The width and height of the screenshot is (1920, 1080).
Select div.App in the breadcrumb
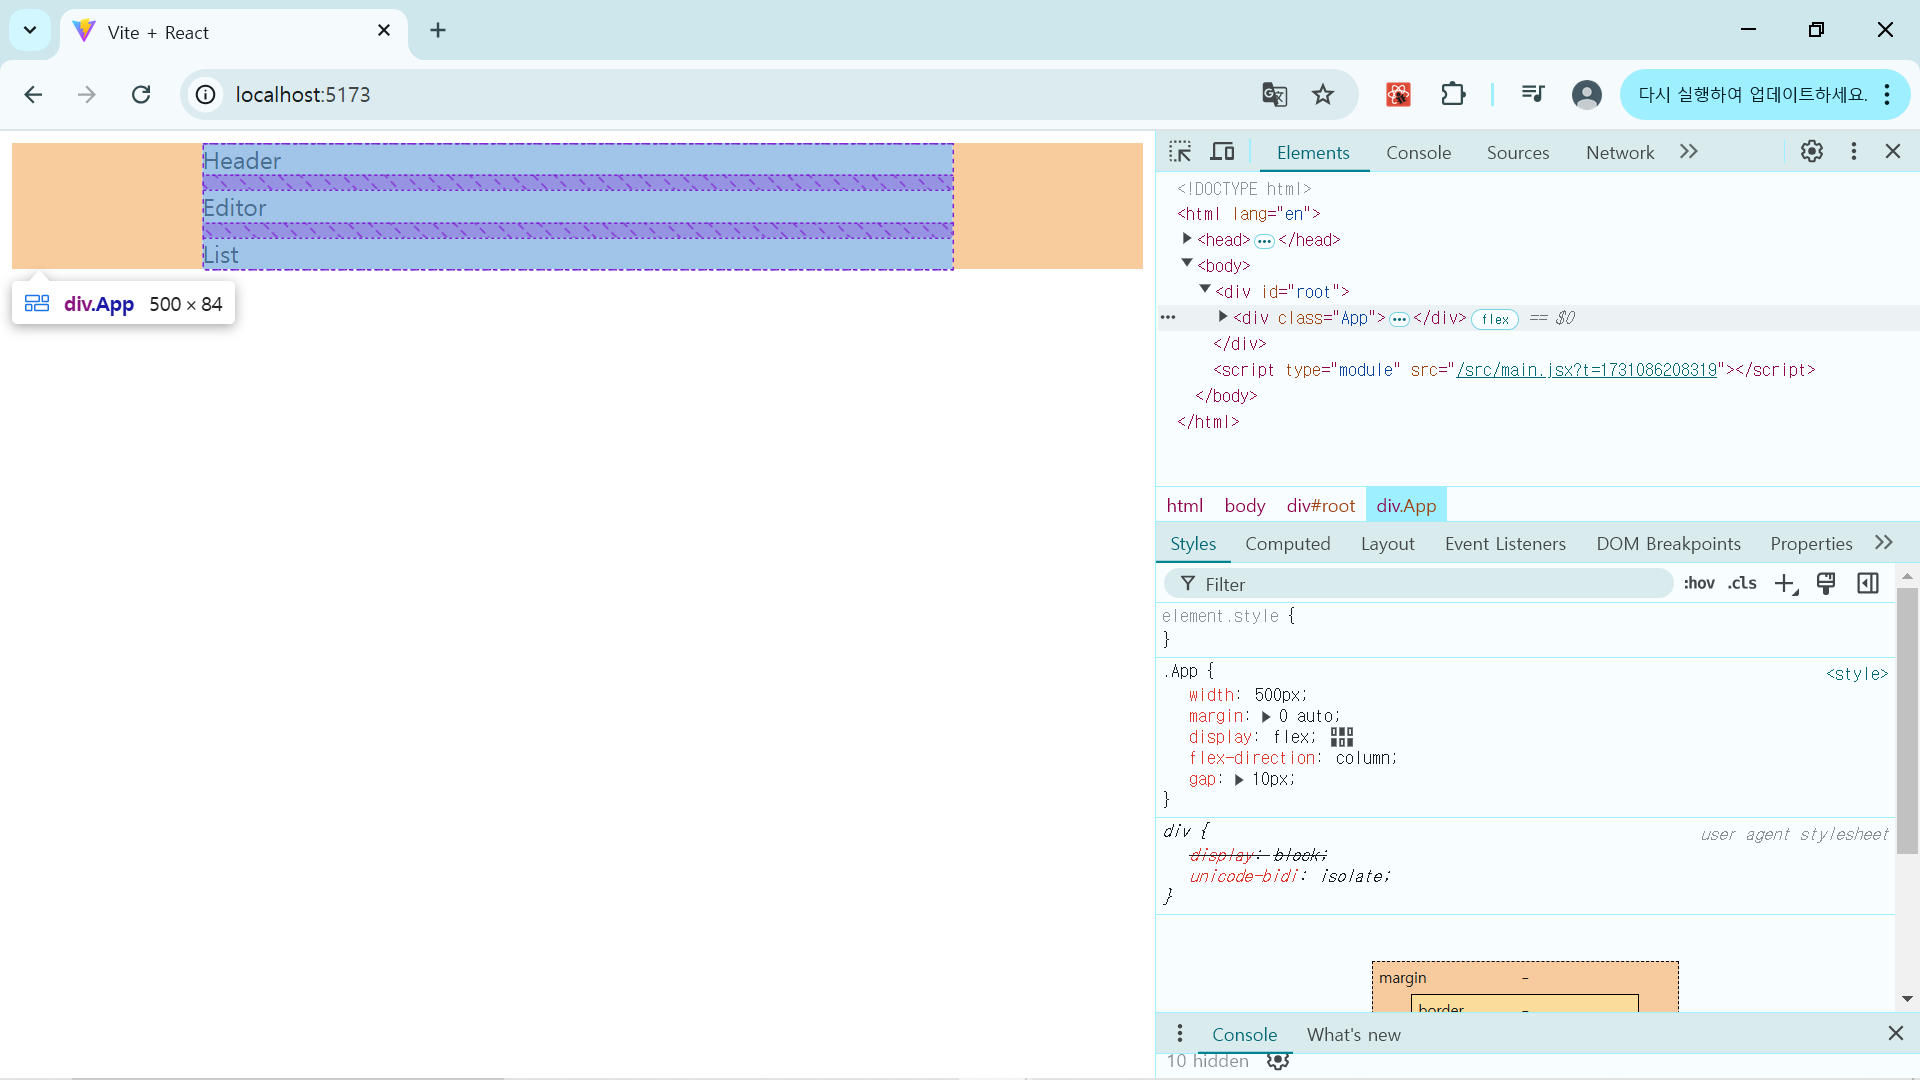[x=1406, y=506]
